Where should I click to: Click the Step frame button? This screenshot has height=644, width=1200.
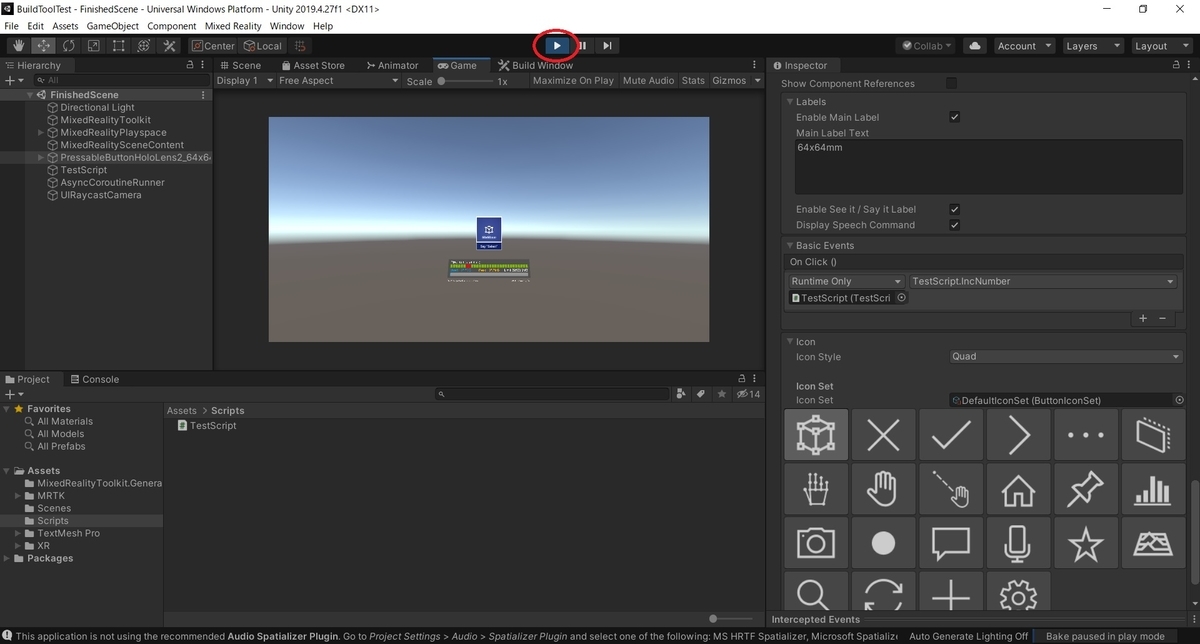pyautogui.click(x=607, y=45)
